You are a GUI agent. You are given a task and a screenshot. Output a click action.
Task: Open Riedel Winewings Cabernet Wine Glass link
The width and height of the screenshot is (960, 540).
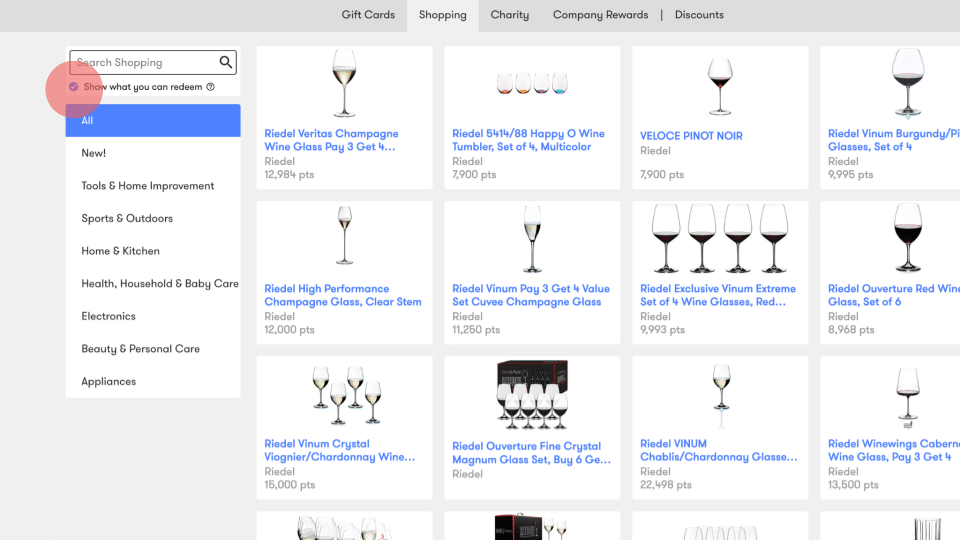coord(893,450)
